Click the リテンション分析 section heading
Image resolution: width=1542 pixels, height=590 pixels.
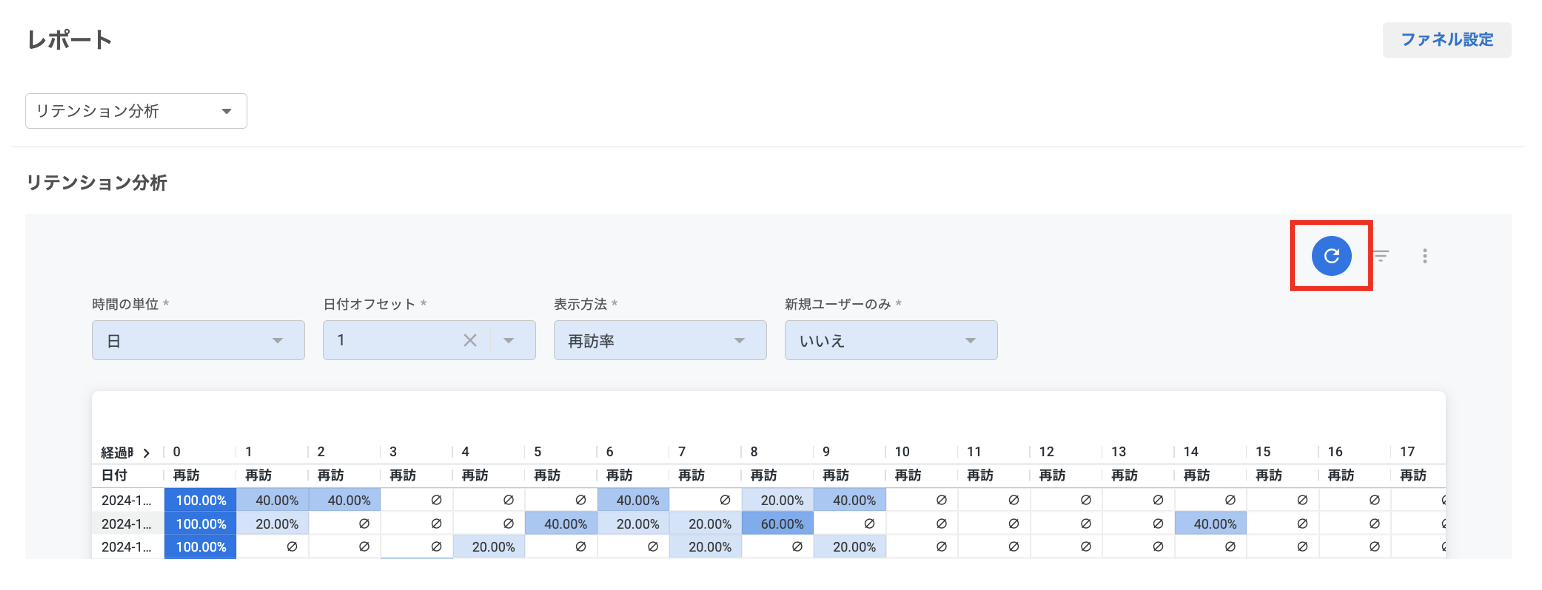[97, 182]
